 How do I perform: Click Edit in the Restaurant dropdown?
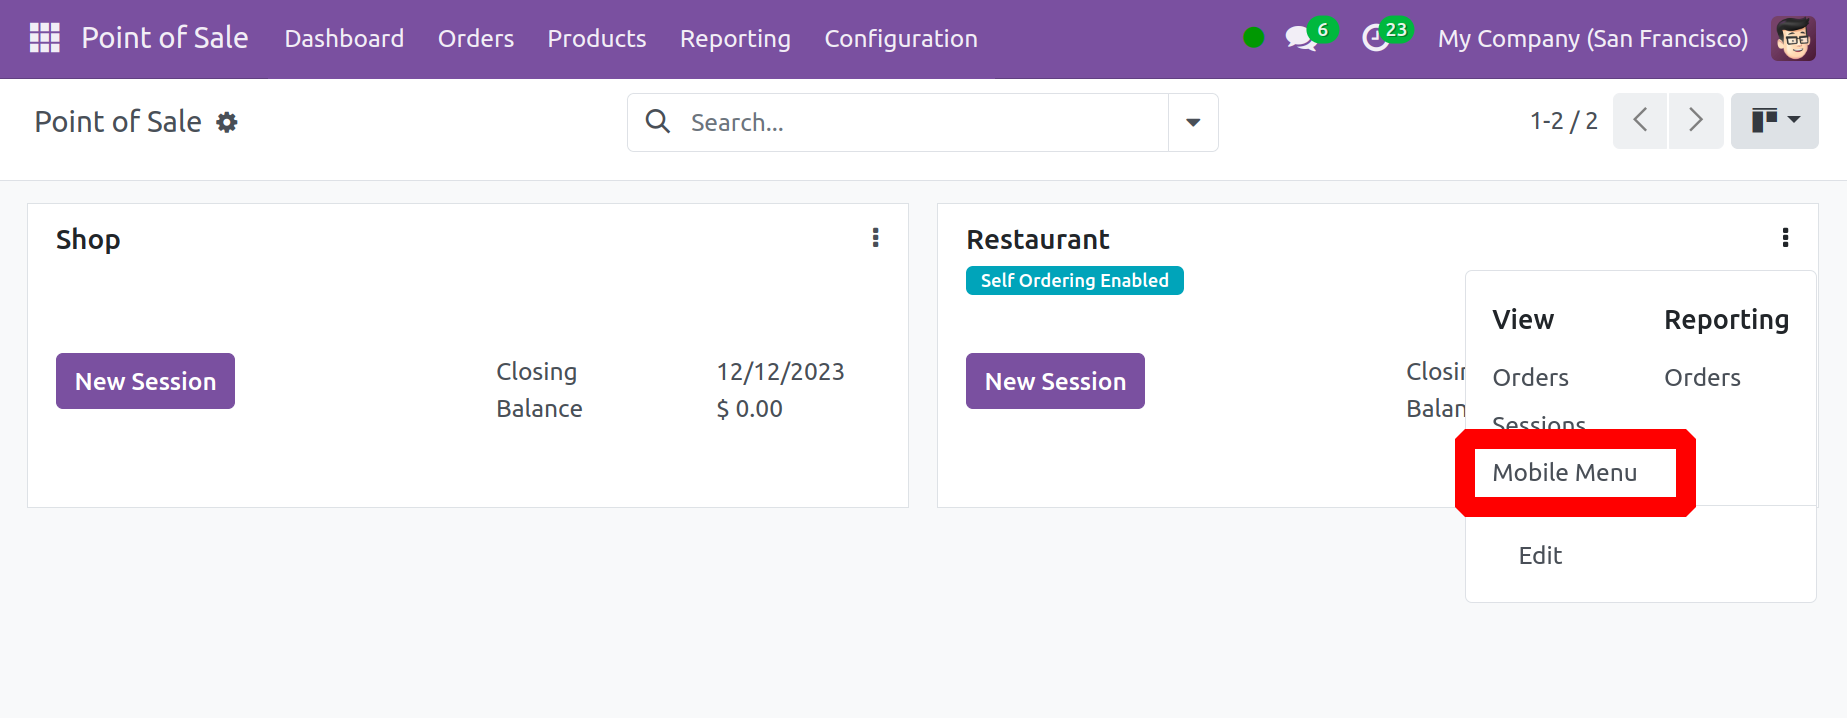click(x=1540, y=555)
